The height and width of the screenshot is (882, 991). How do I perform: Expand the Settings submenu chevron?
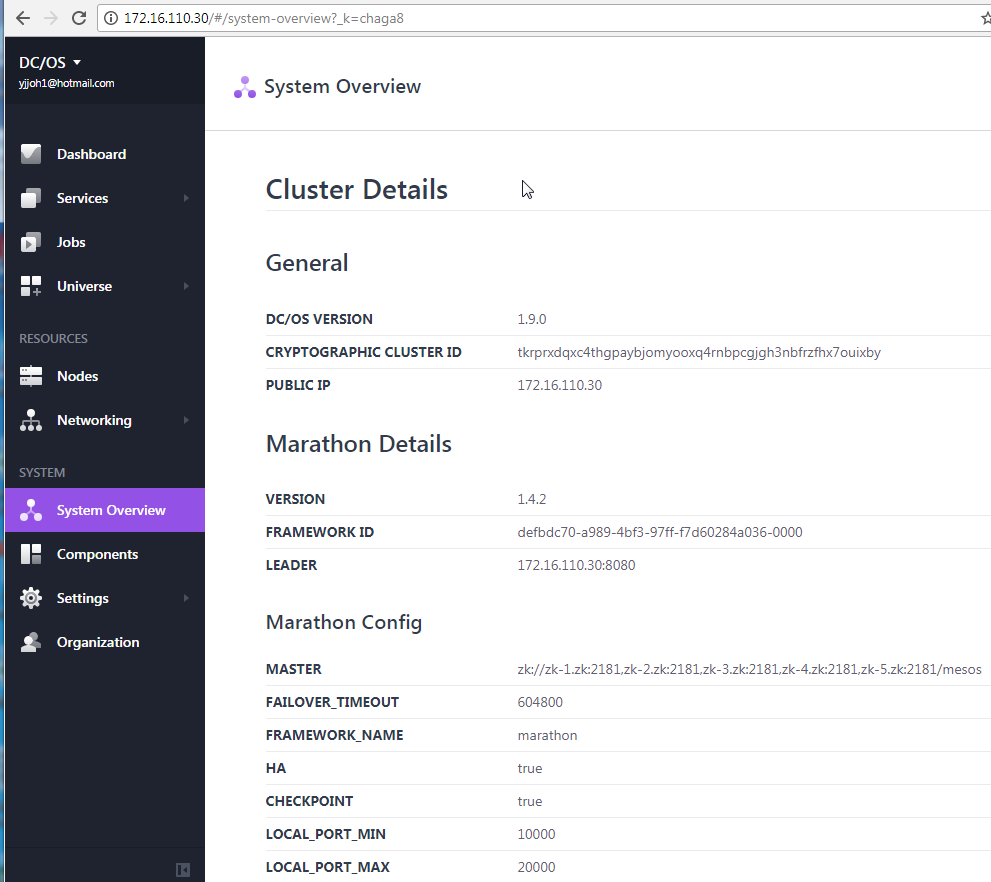[x=185, y=598]
